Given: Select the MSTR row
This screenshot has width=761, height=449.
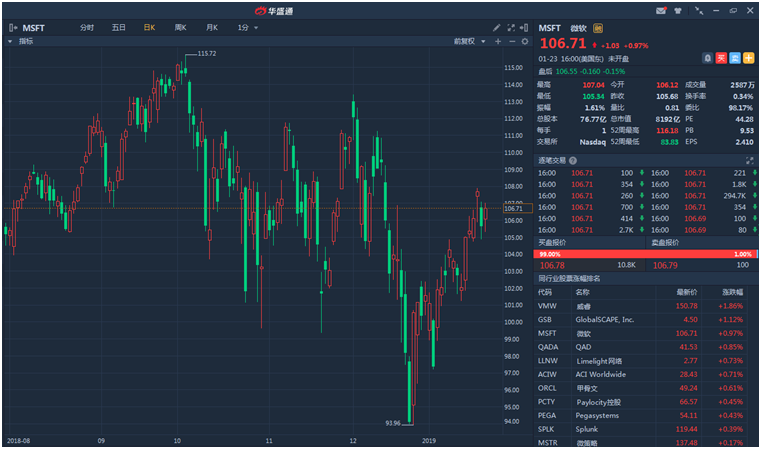Looking at the screenshot, I should pyautogui.click(x=645, y=442).
